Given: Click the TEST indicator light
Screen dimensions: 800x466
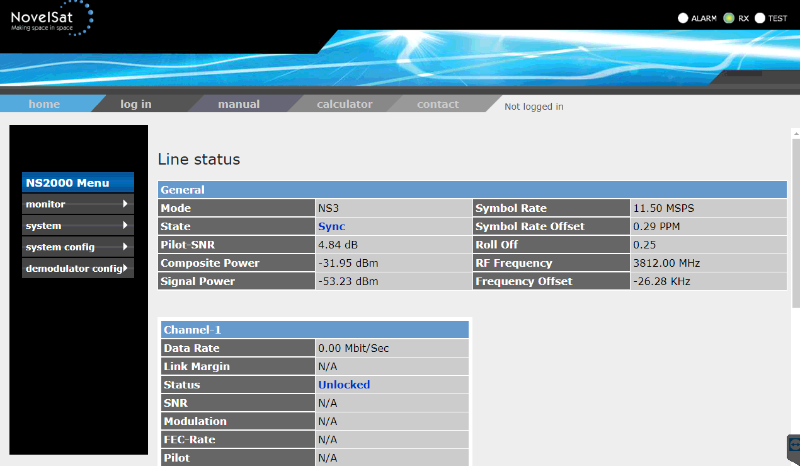Looking at the screenshot, I should point(759,18).
